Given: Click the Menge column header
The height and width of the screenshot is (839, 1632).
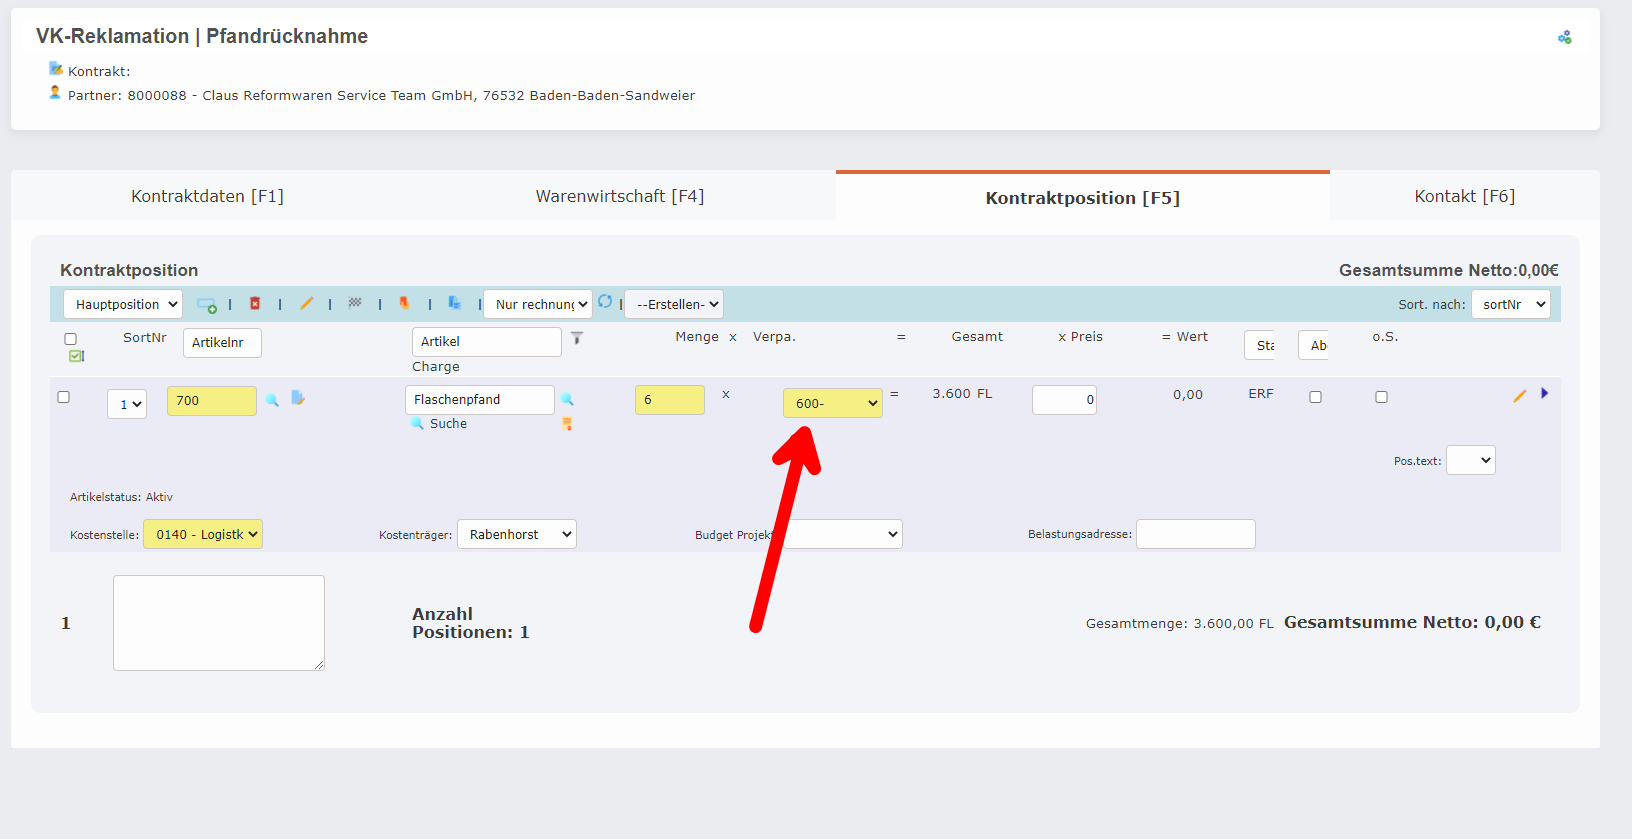Looking at the screenshot, I should 697,337.
